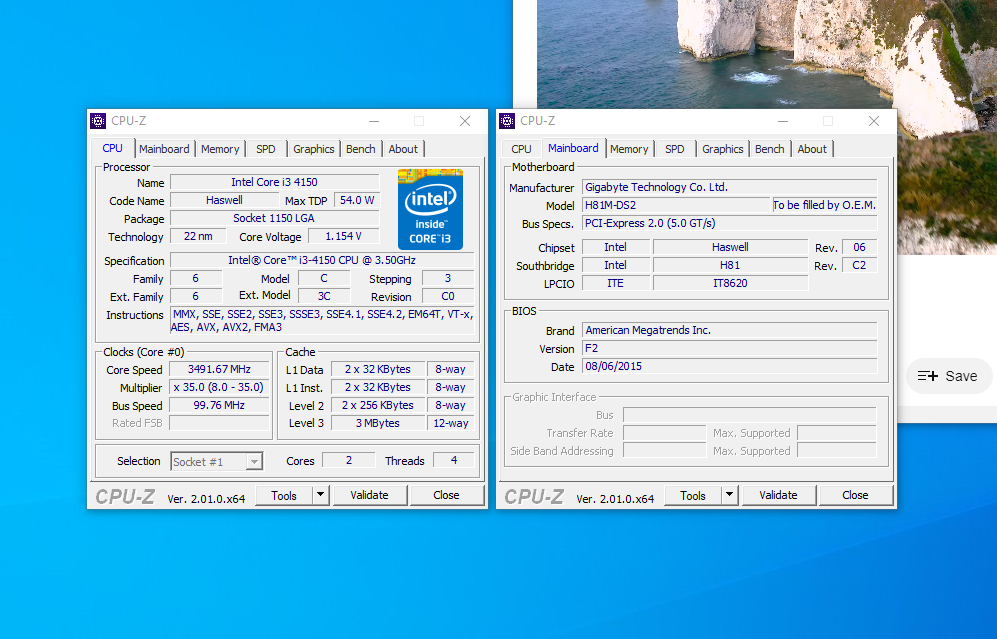The width and height of the screenshot is (997, 639).
Task: Expand the Tools arrow in the left CPU-Z window
Action: click(320, 495)
